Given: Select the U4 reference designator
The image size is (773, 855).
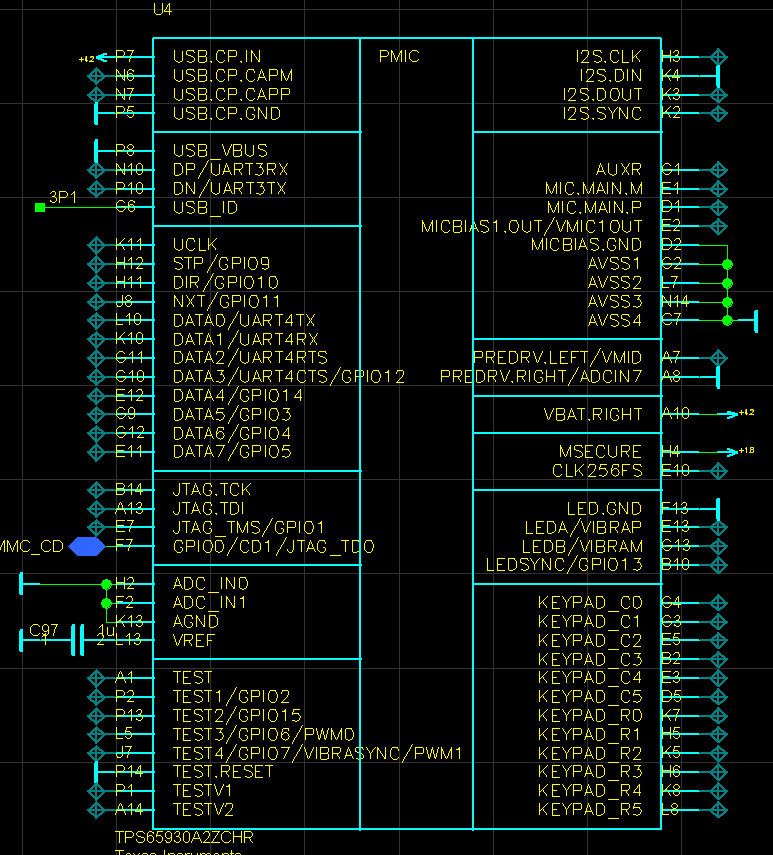Looking at the screenshot, I should pyautogui.click(x=162, y=9).
